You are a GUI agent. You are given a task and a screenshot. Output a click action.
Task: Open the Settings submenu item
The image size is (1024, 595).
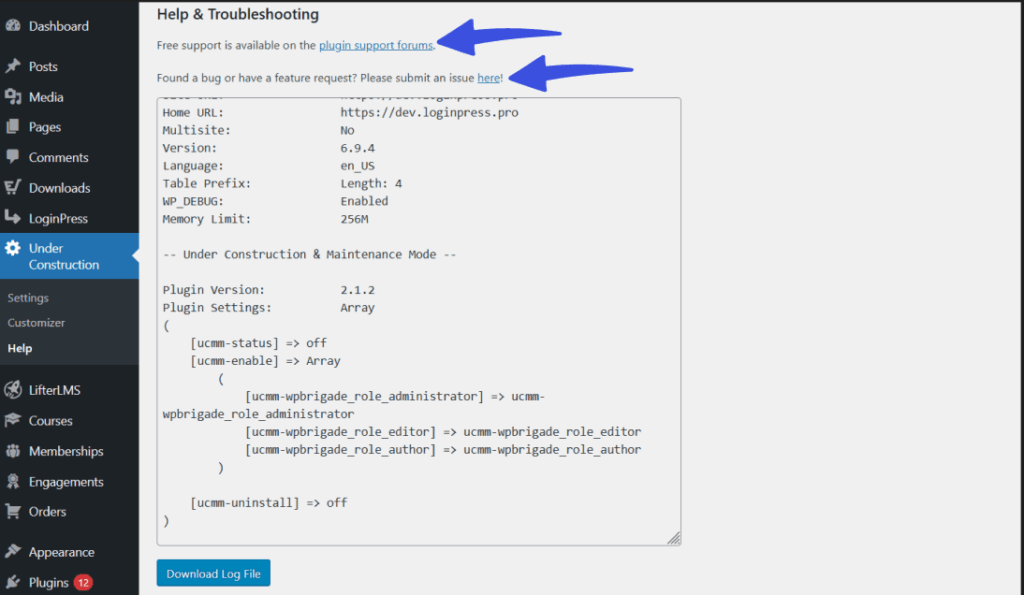click(28, 298)
